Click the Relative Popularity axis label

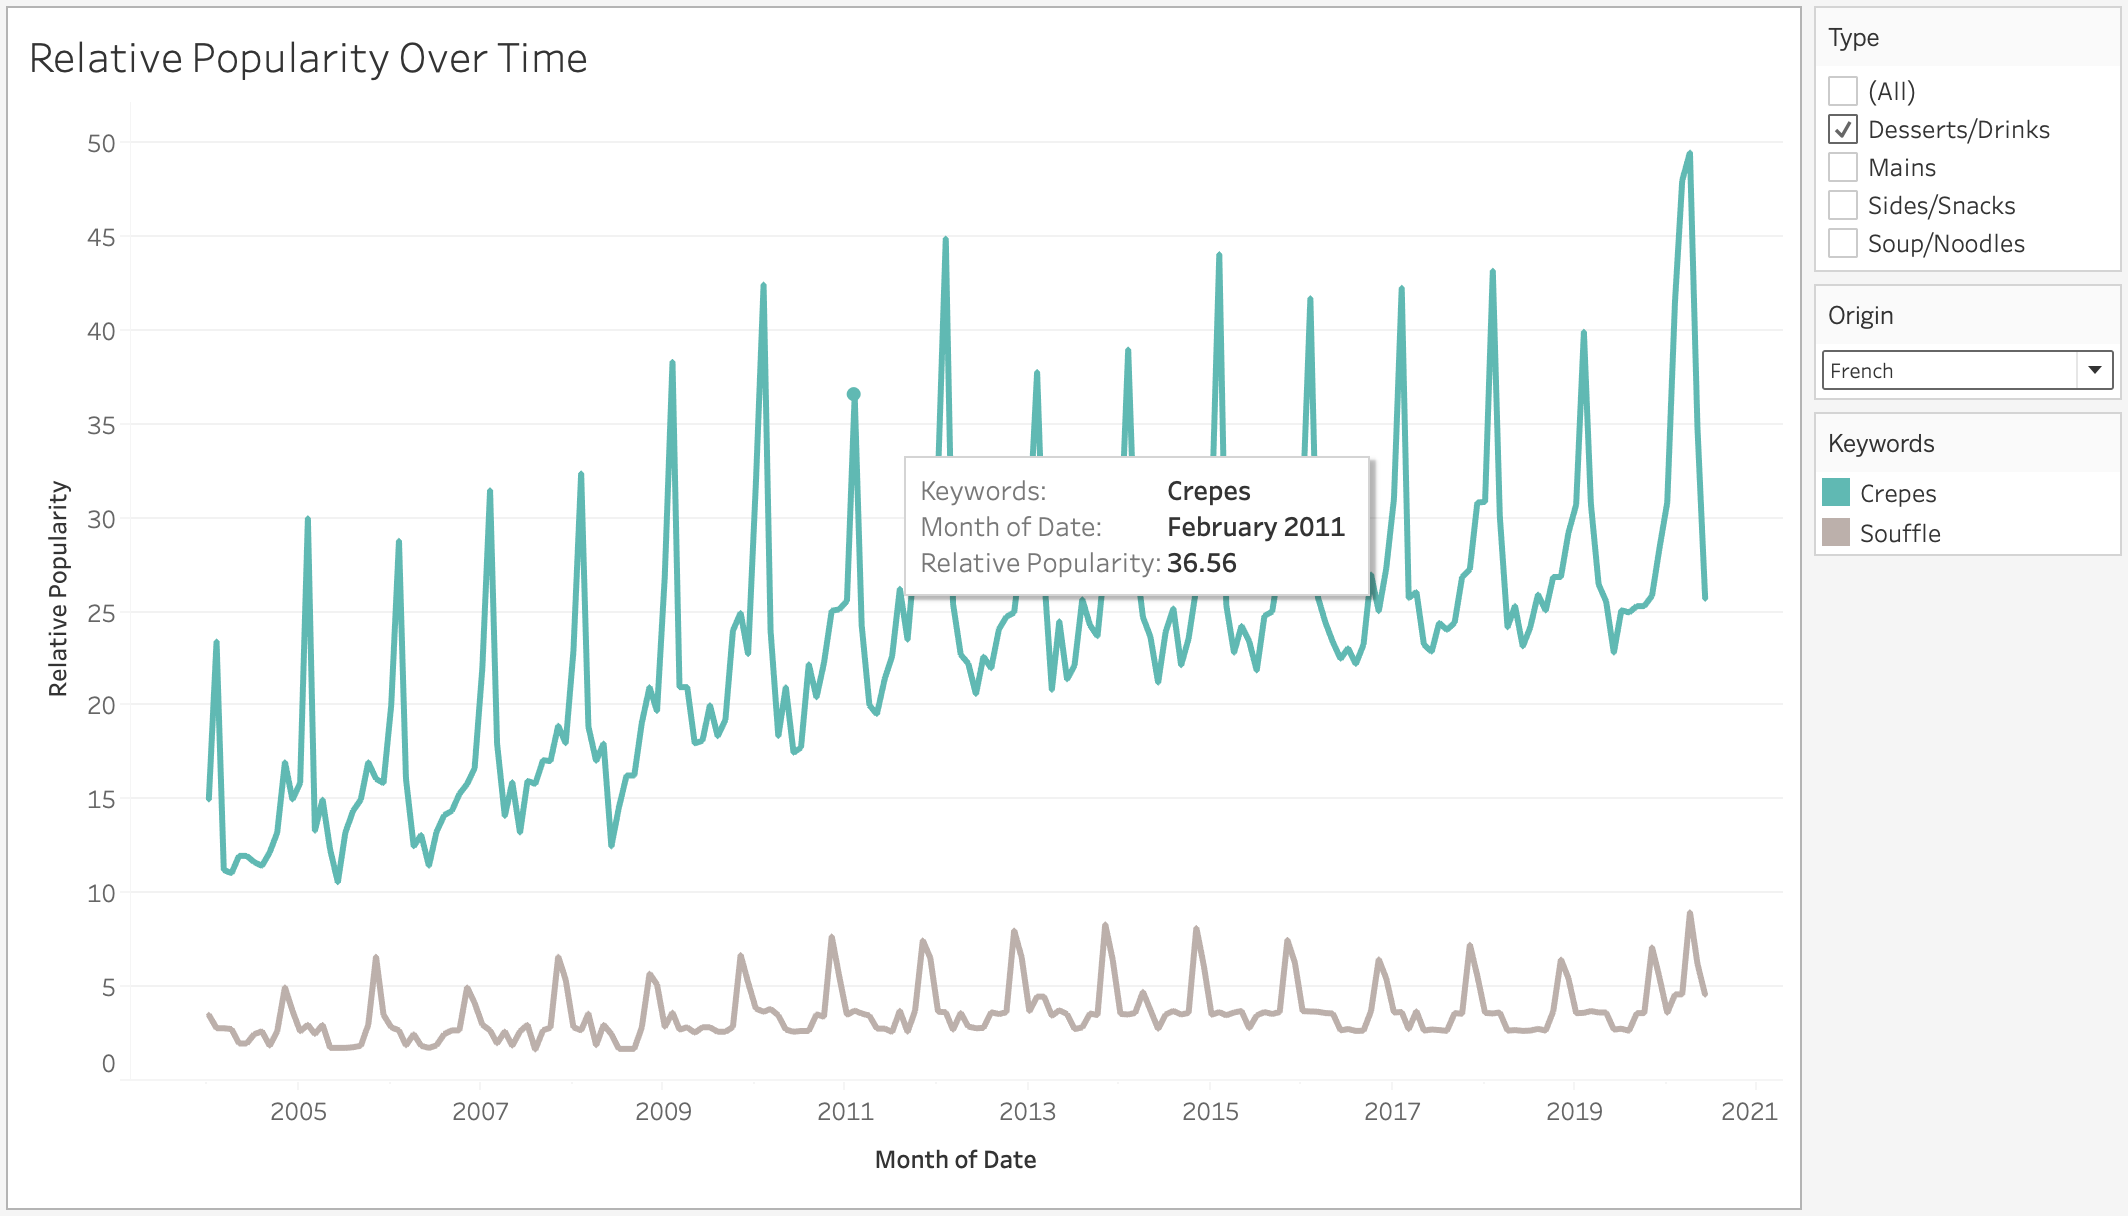coord(58,589)
